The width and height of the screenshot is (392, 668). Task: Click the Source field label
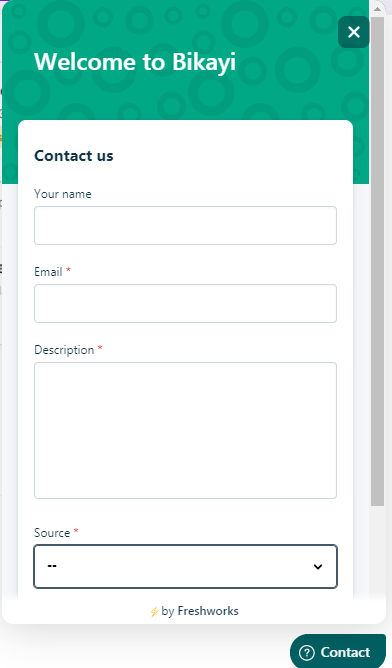52,533
